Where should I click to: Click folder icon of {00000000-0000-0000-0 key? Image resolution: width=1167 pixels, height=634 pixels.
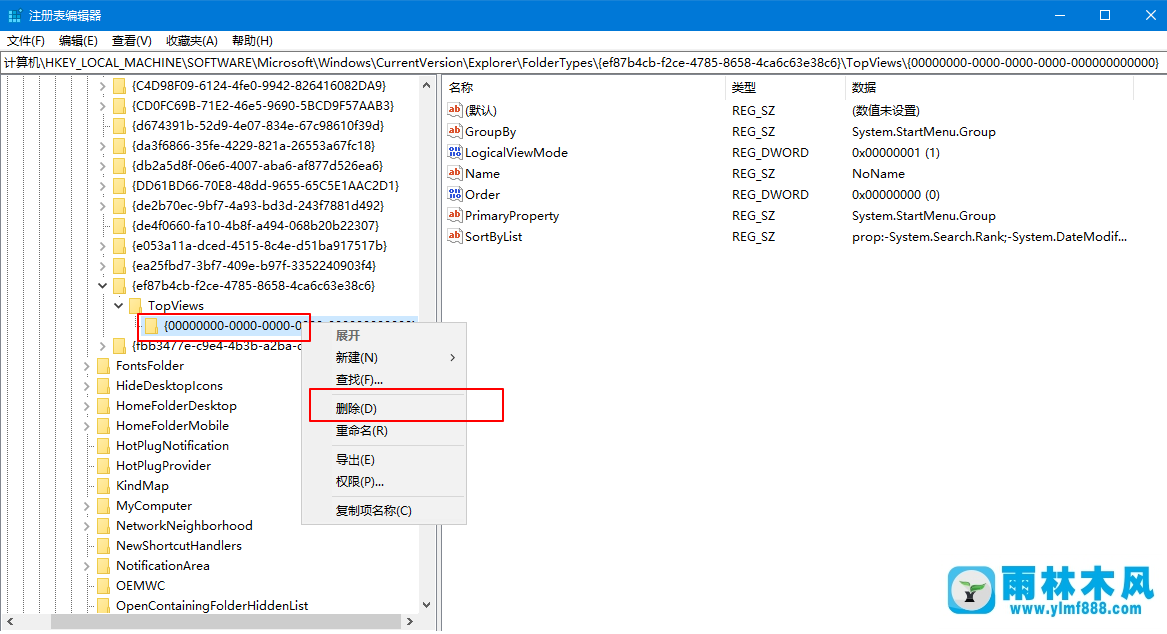click(x=151, y=326)
